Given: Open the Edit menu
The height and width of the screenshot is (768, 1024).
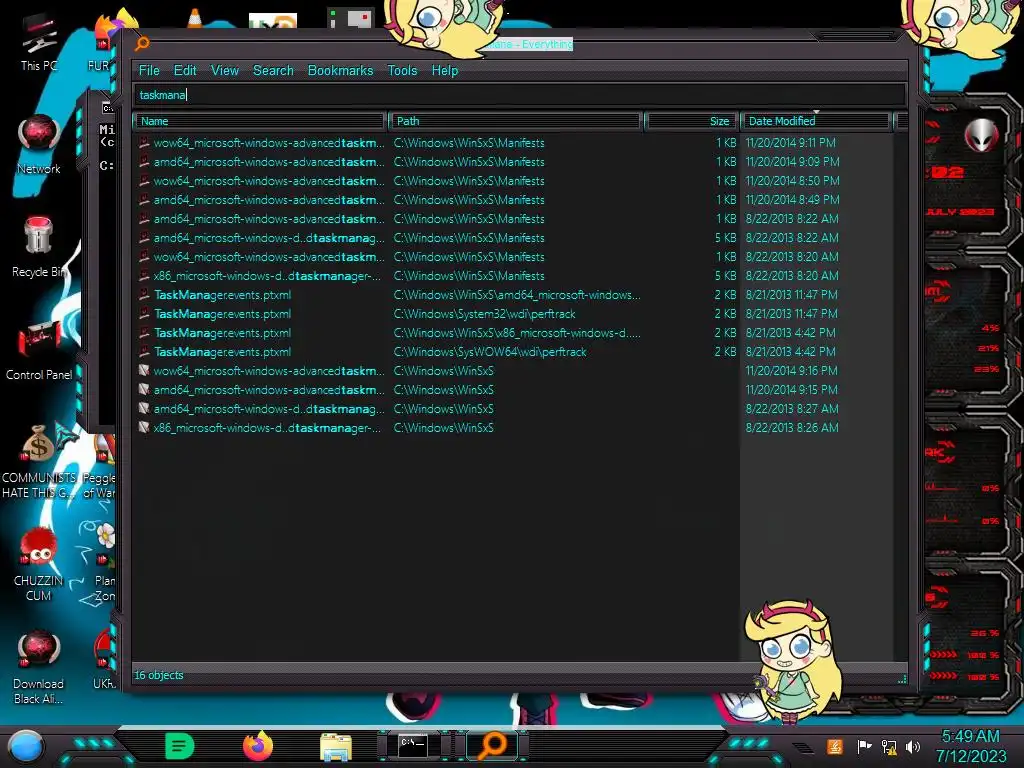Looking at the screenshot, I should pos(185,71).
